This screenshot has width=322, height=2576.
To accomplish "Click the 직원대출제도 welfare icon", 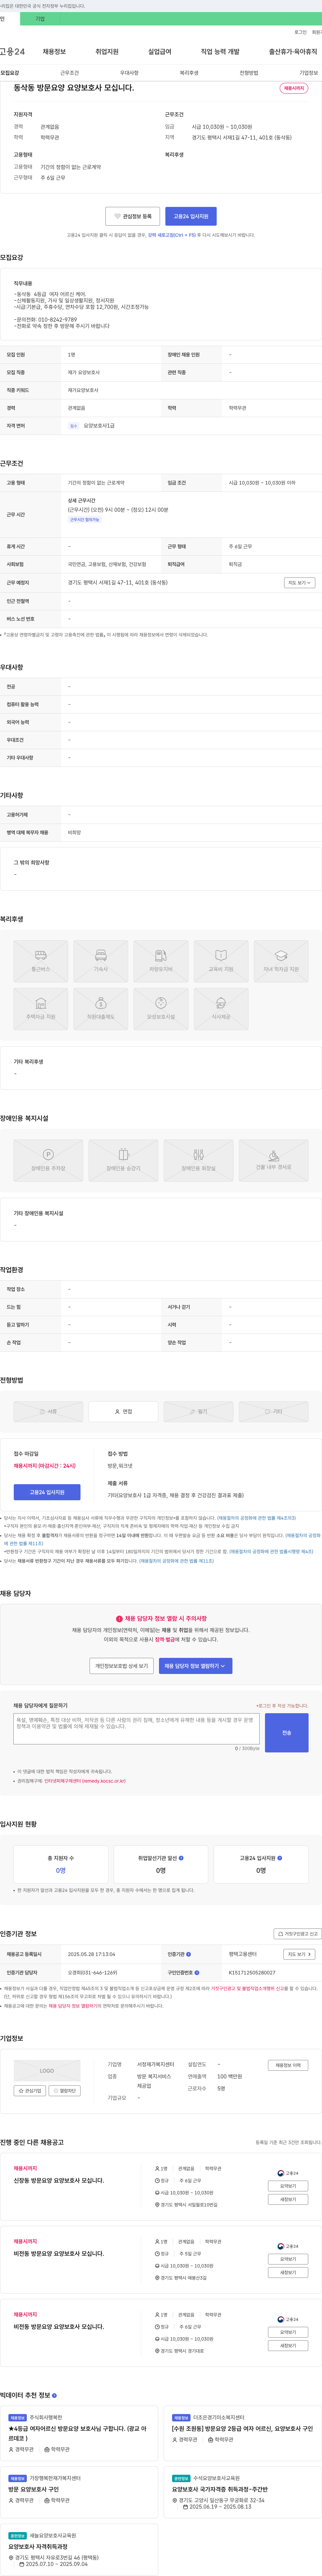I will click(x=101, y=1009).
